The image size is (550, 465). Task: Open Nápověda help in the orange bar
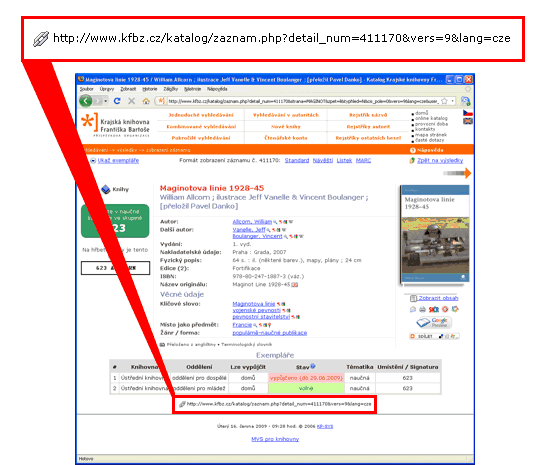click(427, 150)
